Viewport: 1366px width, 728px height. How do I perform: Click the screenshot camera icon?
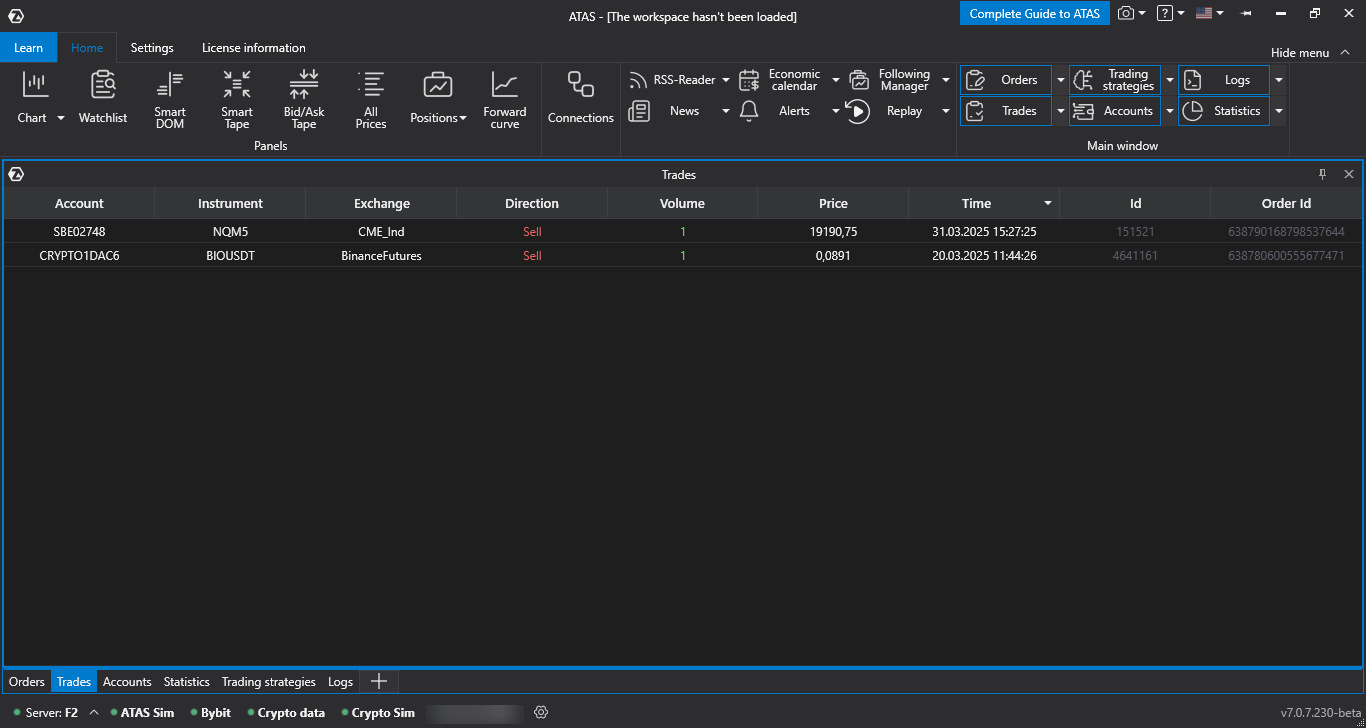pos(1126,13)
